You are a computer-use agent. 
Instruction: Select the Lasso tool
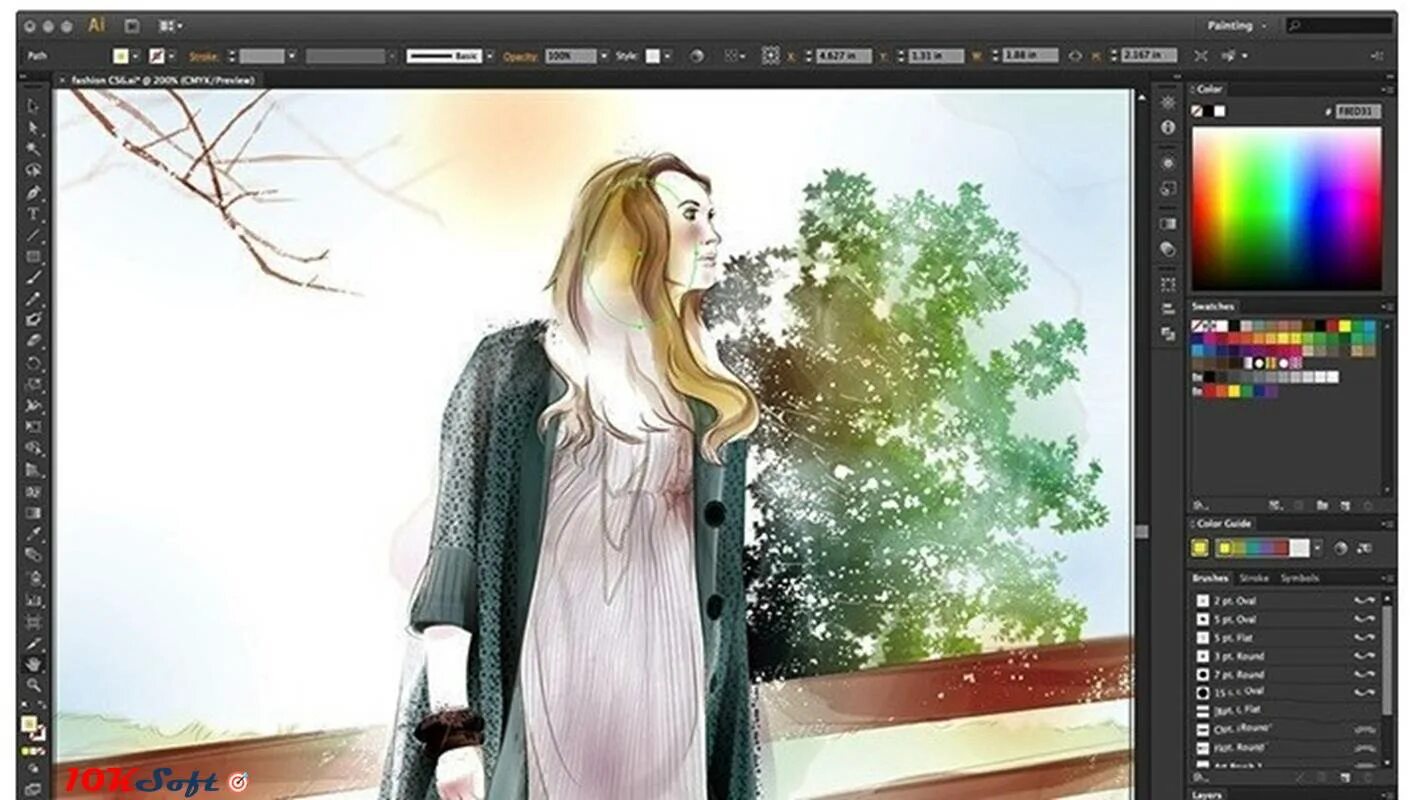[34, 171]
